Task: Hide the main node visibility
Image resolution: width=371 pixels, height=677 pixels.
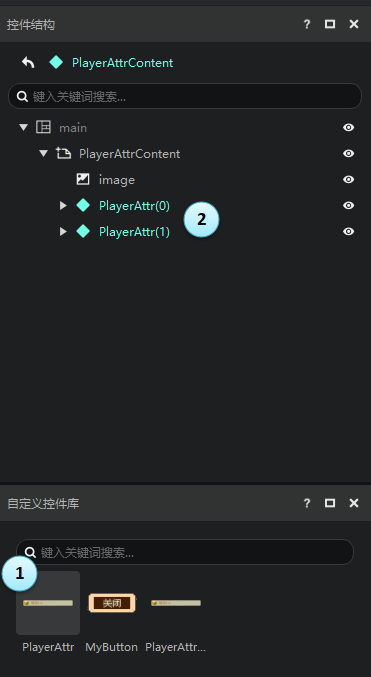Action: (x=349, y=127)
